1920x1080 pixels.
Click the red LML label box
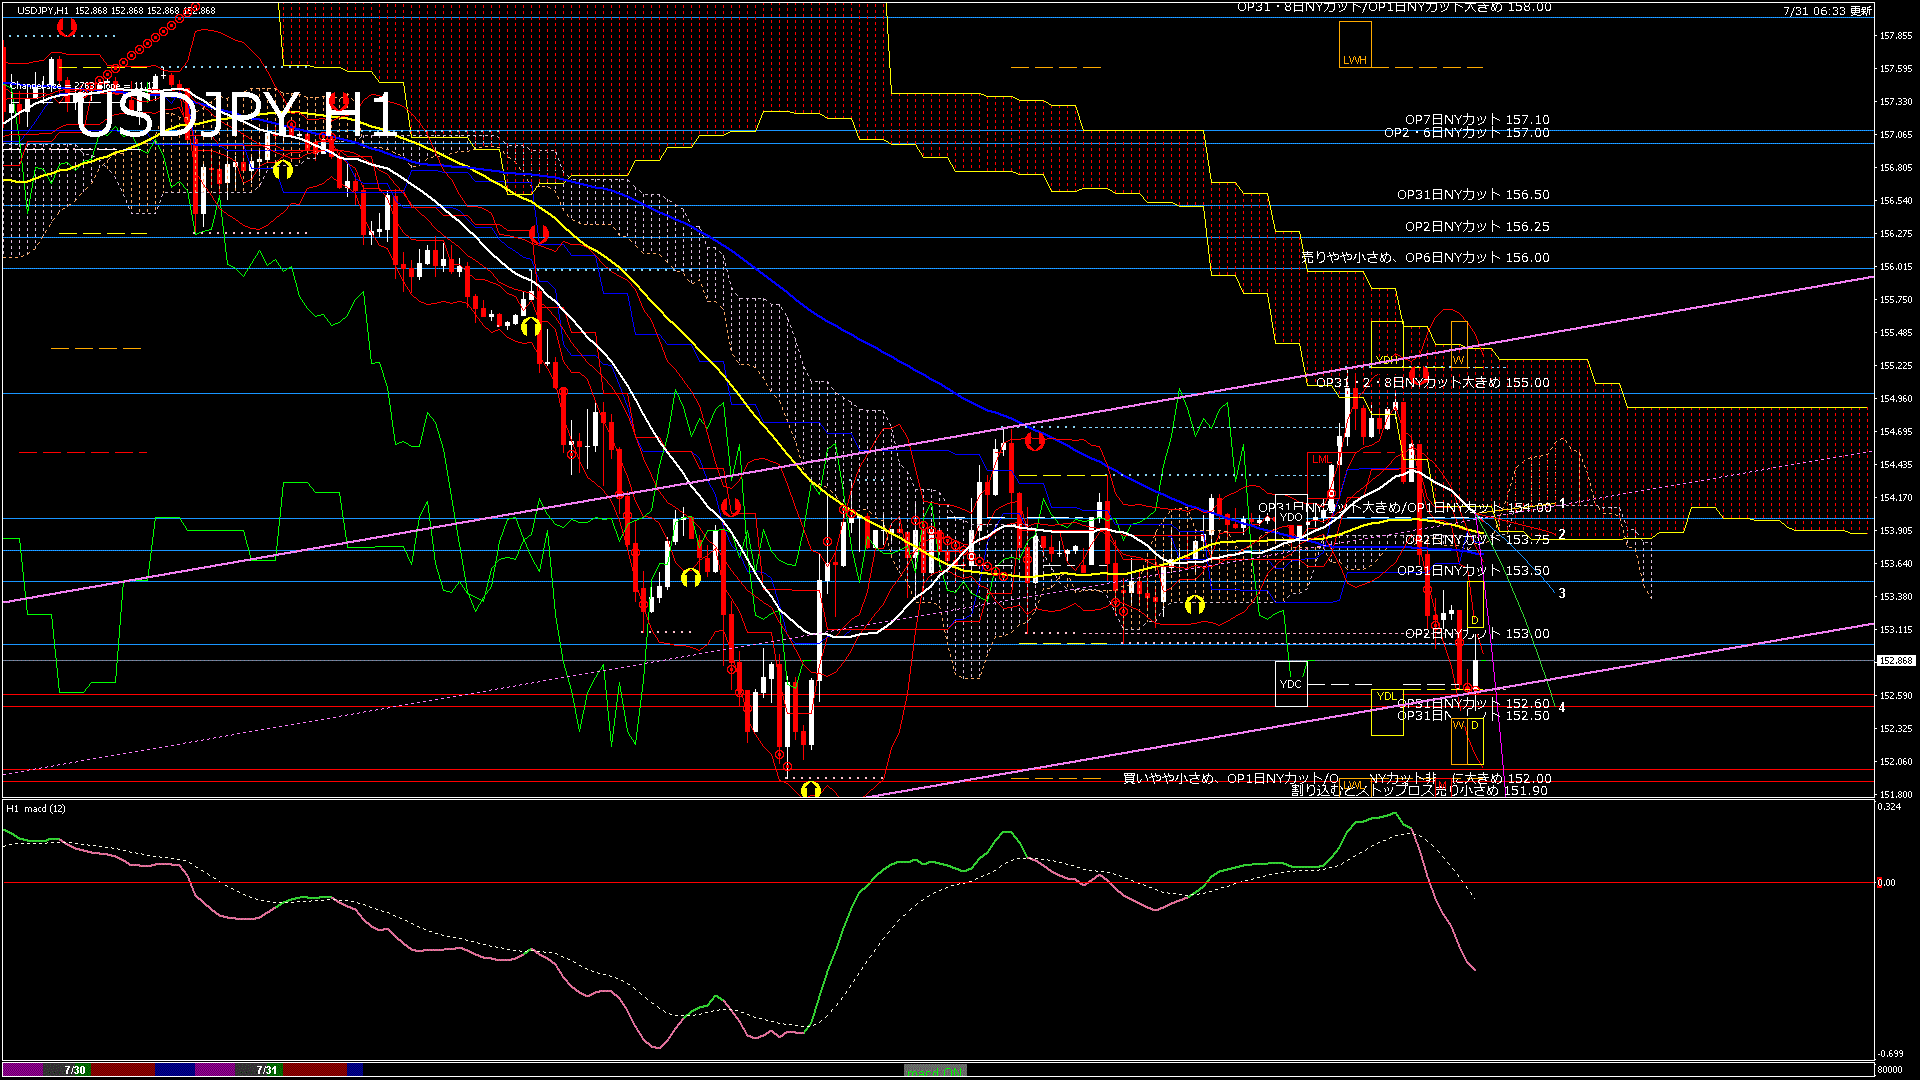click(1322, 460)
